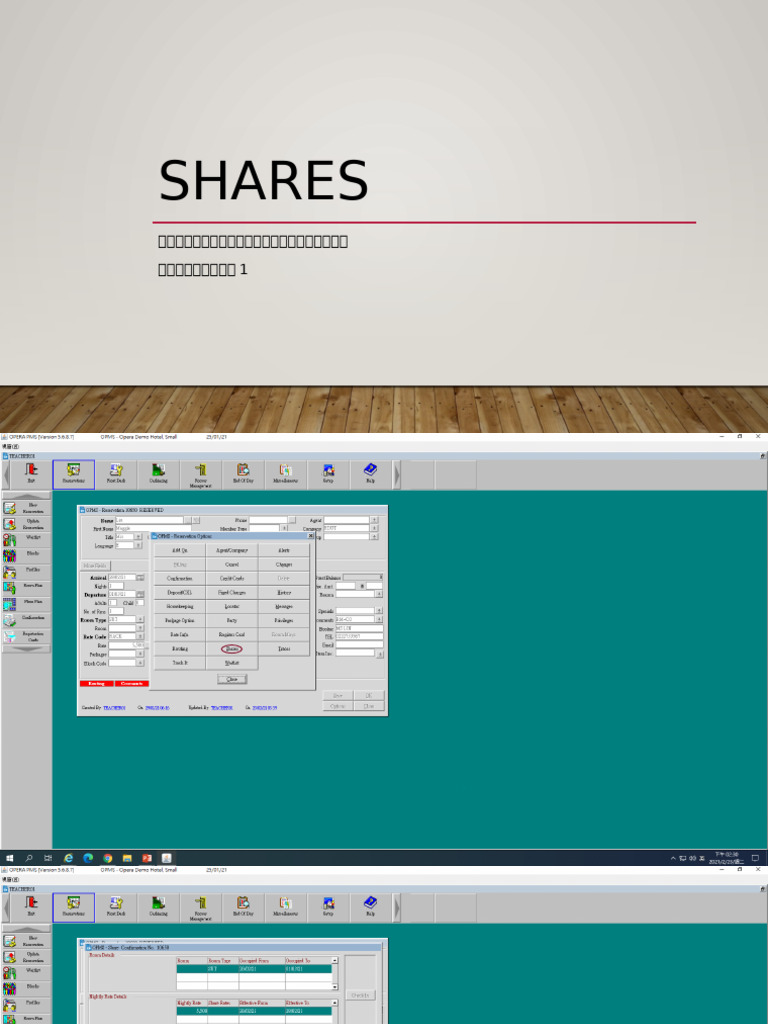The width and height of the screenshot is (768, 1024).
Task: Open Registration Cards in upper OPERA sidebar
Action: (x=26, y=636)
